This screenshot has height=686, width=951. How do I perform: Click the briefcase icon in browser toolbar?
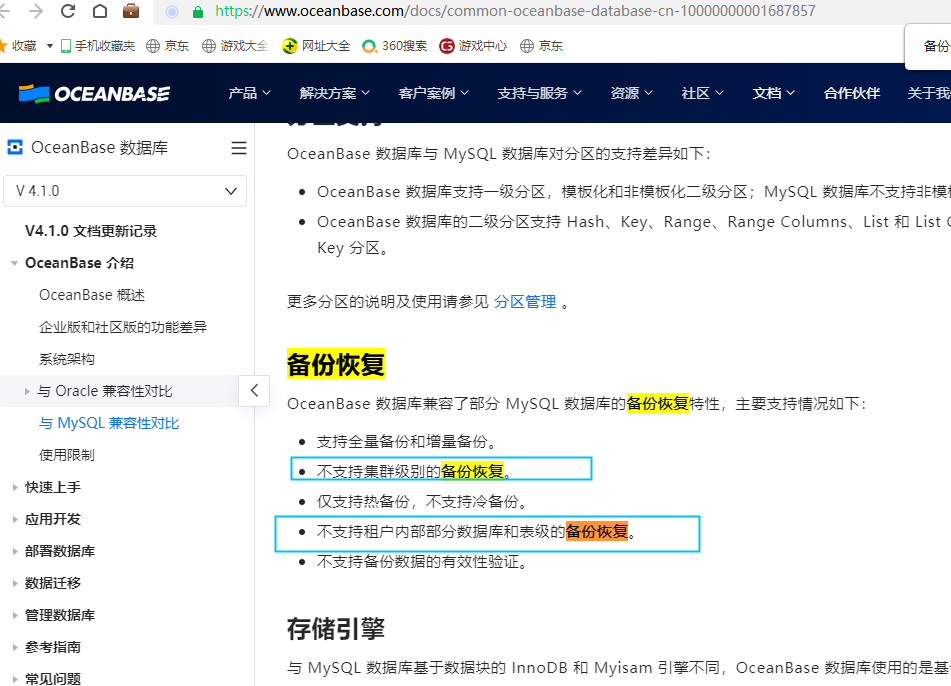(x=131, y=11)
